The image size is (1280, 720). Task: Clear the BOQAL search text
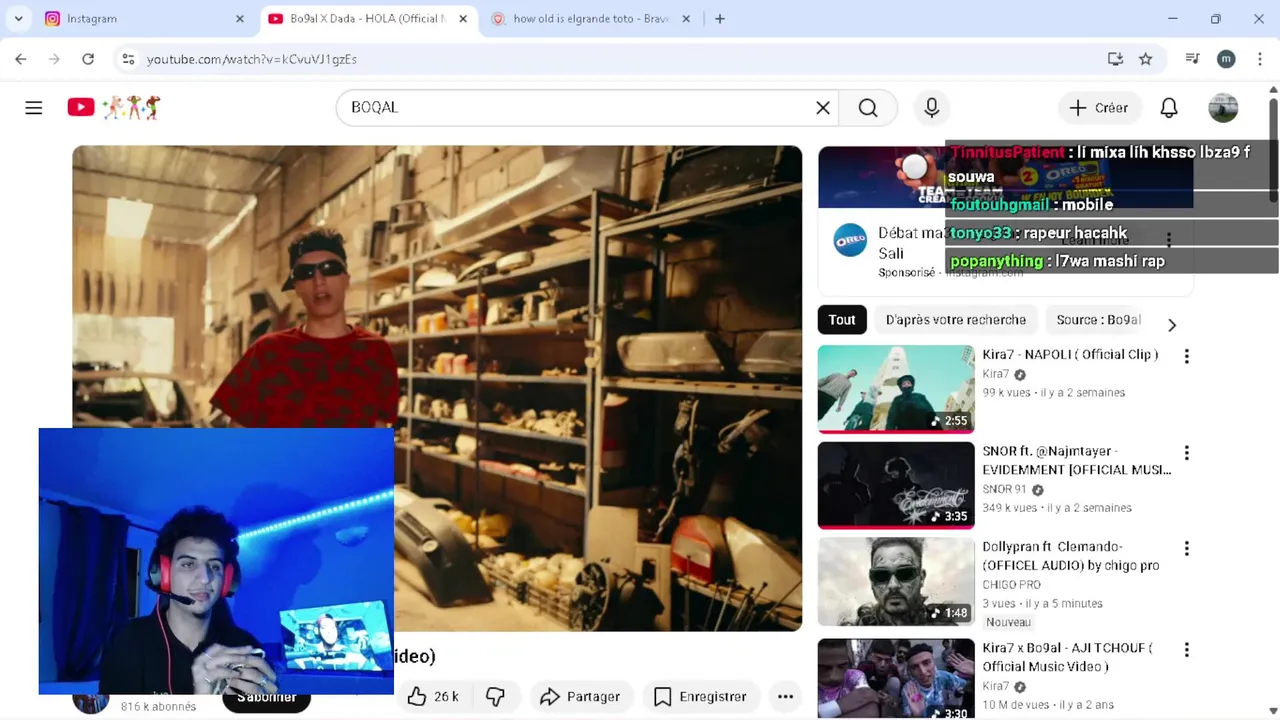click(823, 107)
